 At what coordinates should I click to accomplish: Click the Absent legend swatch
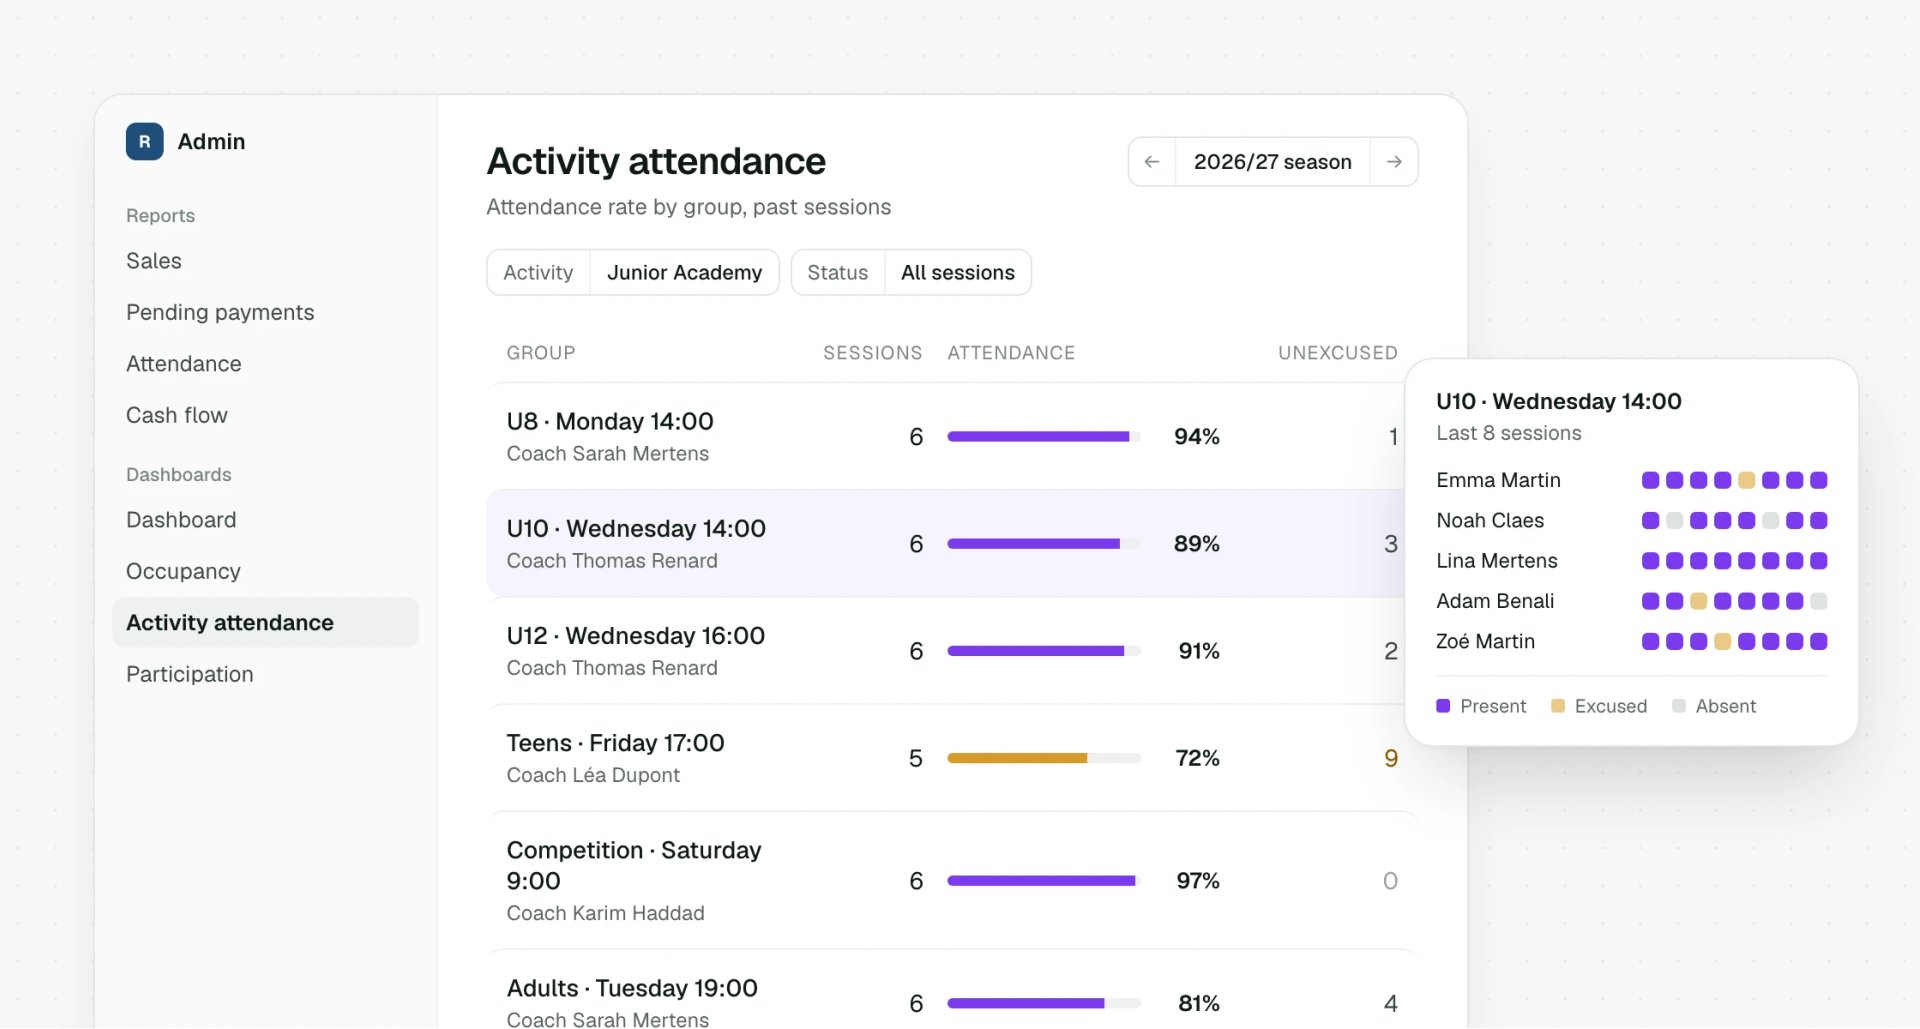coord(1678,706)
